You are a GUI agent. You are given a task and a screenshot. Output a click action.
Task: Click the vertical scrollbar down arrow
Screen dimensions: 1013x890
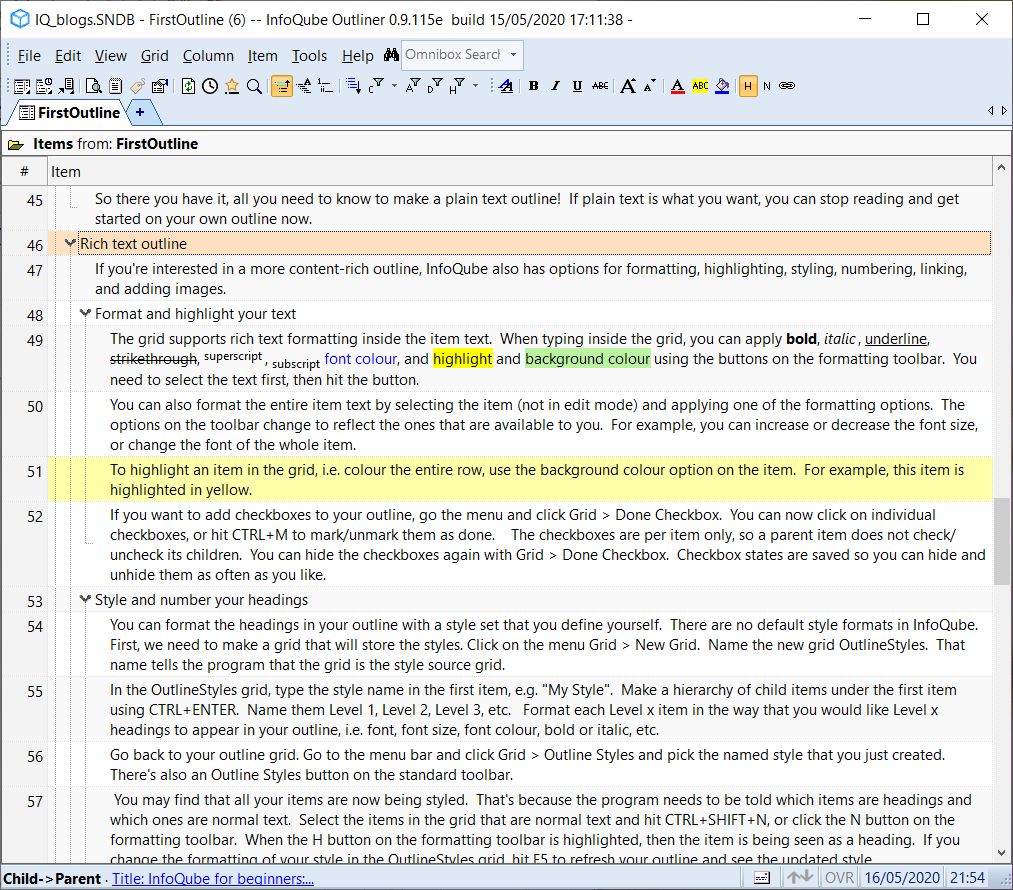point(1002,853)
